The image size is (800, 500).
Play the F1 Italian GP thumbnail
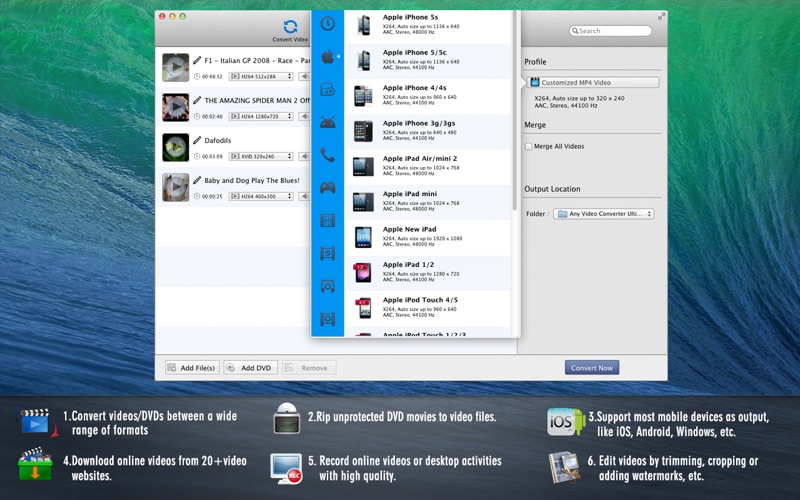coord(176,67)
